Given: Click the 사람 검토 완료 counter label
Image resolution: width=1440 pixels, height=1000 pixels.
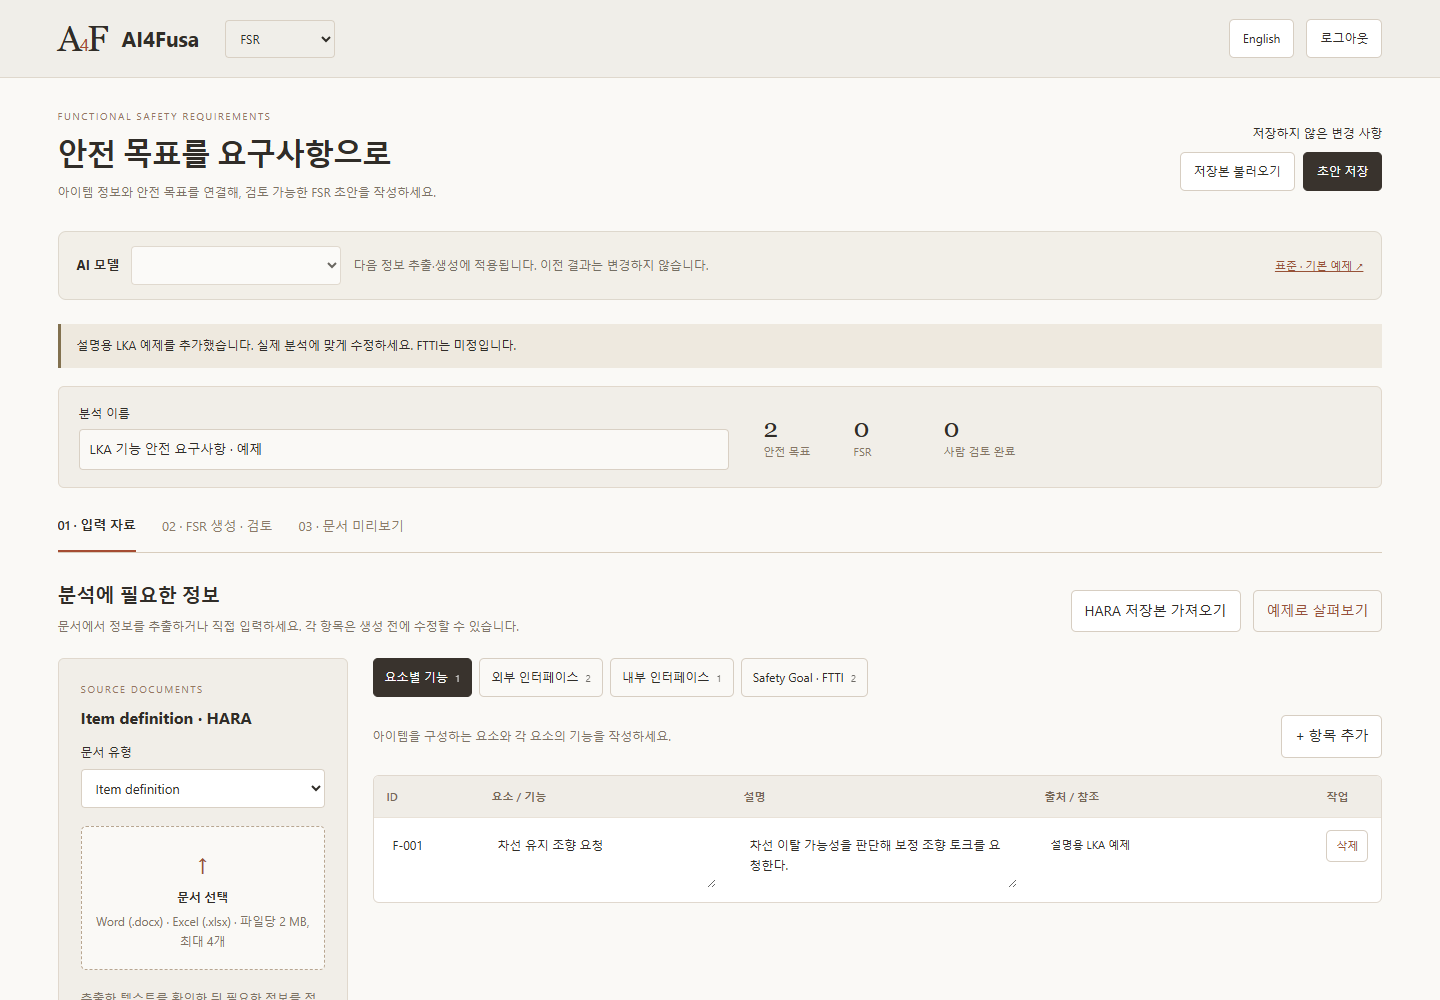Looking at the screenshot, I should [x=979, y=452].
